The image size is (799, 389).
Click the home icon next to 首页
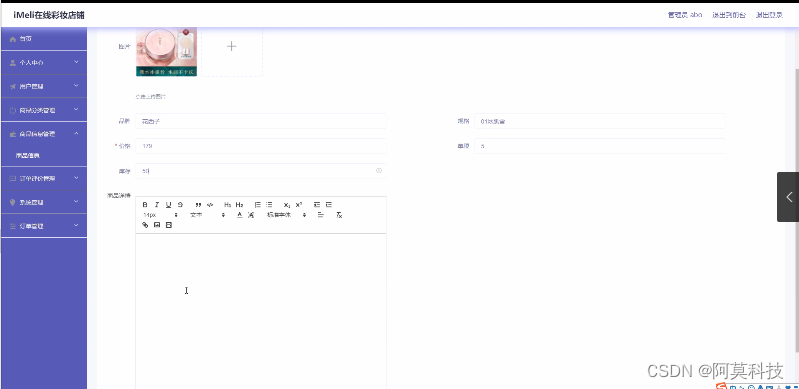(x=13, y=39)
